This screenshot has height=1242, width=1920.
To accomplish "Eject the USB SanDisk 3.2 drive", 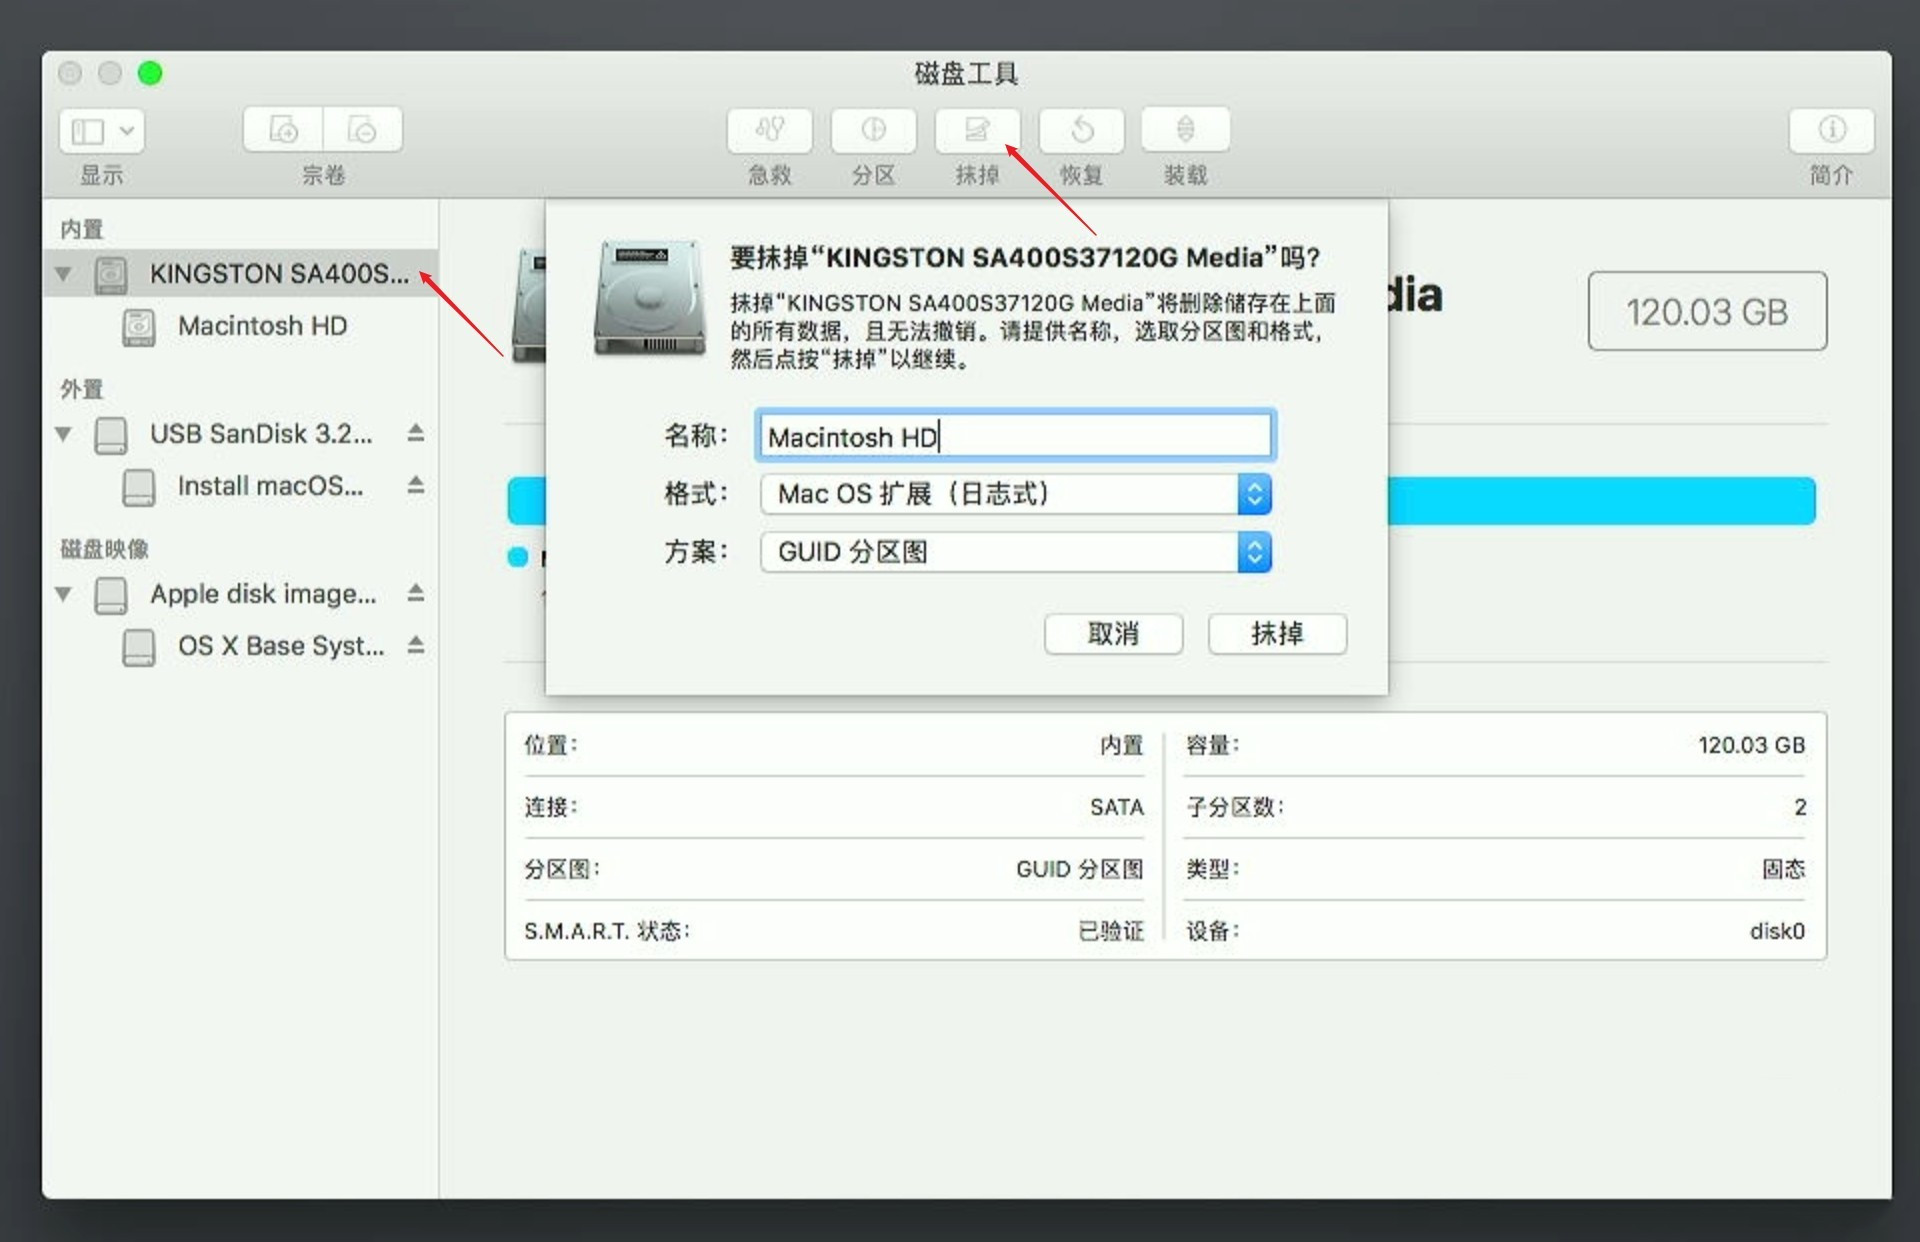I will click(x=416, y=433).
